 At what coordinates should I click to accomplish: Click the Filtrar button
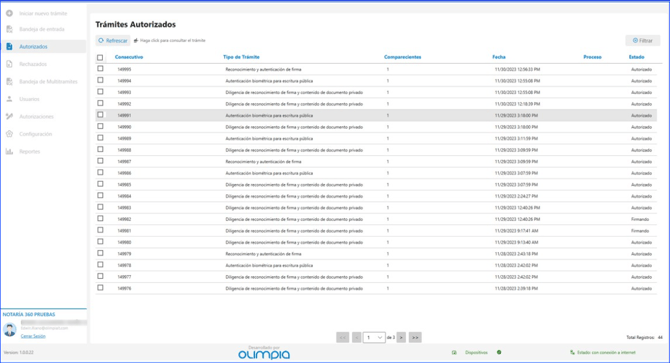pos(643,41)
